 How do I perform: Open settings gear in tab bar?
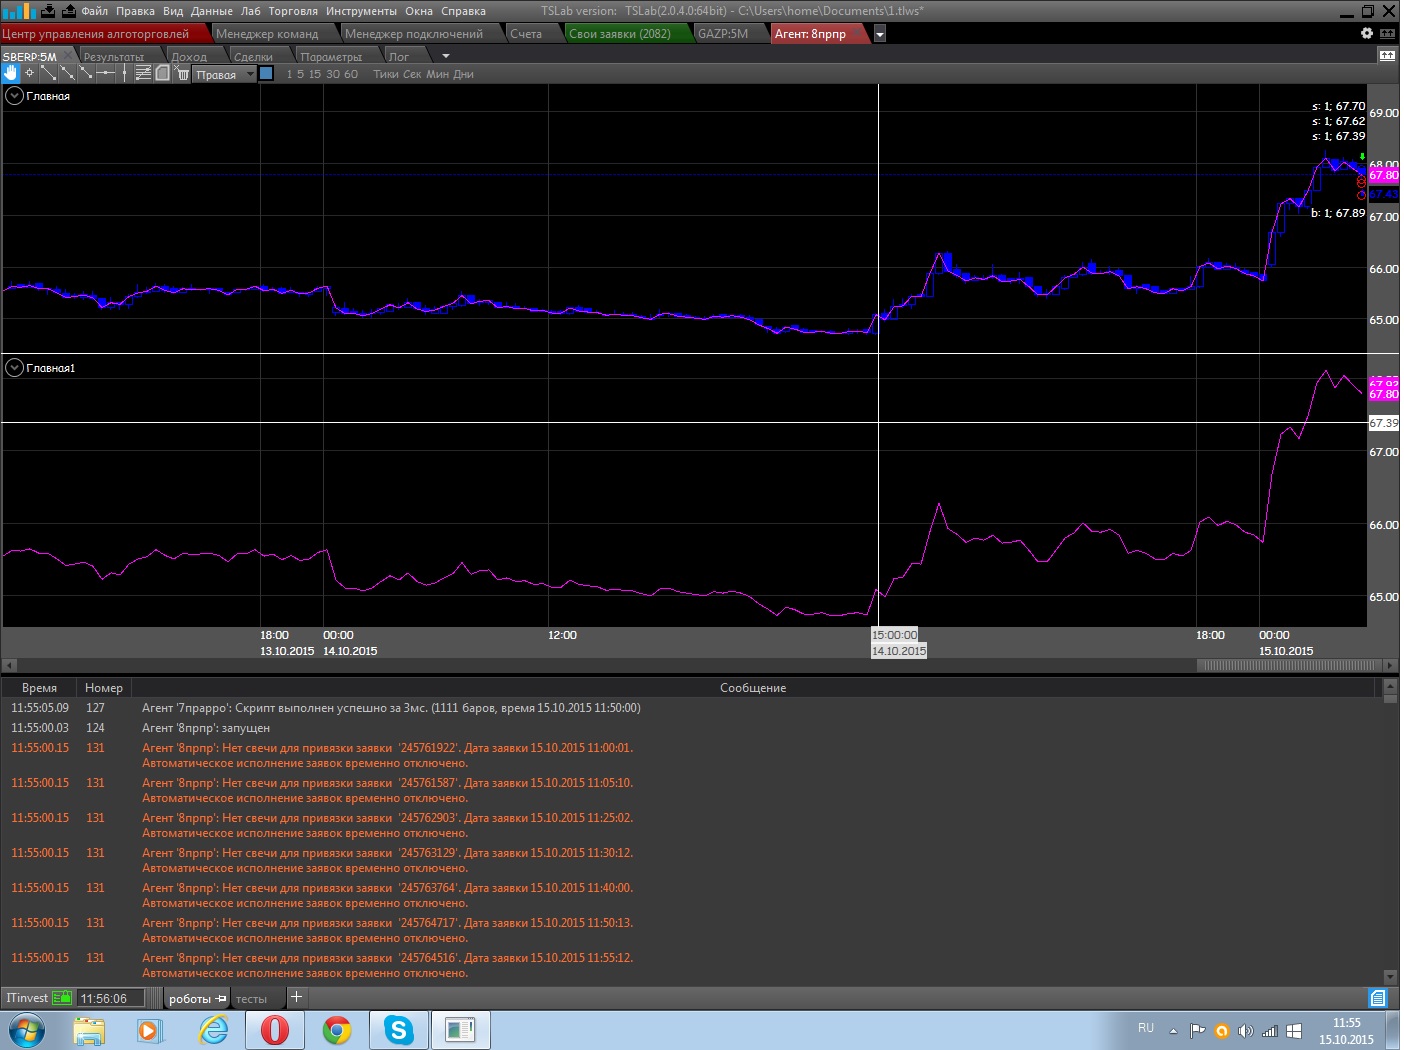click(x=1367, y=33)
